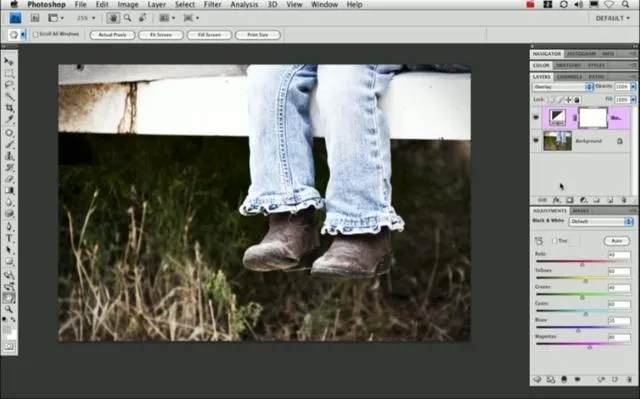The height and width of the screenshot is (399, 640).
Task: Open the DEFAULT workspace dropdown
Action: coord(612,18)
